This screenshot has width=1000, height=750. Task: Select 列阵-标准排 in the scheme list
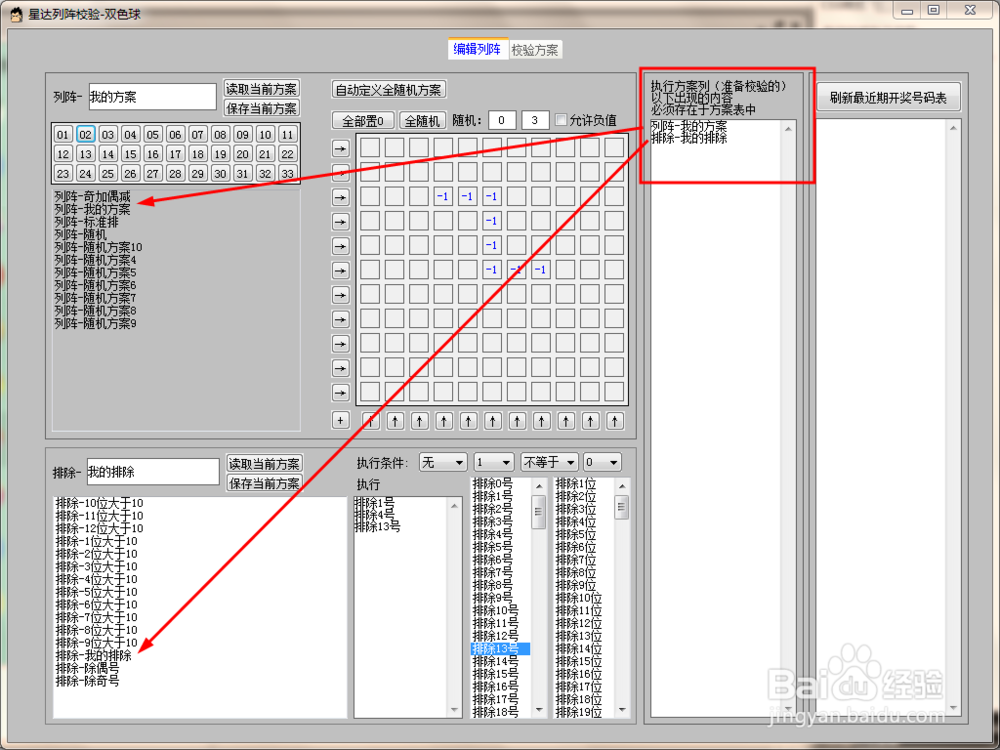click(x=86, y=222)
